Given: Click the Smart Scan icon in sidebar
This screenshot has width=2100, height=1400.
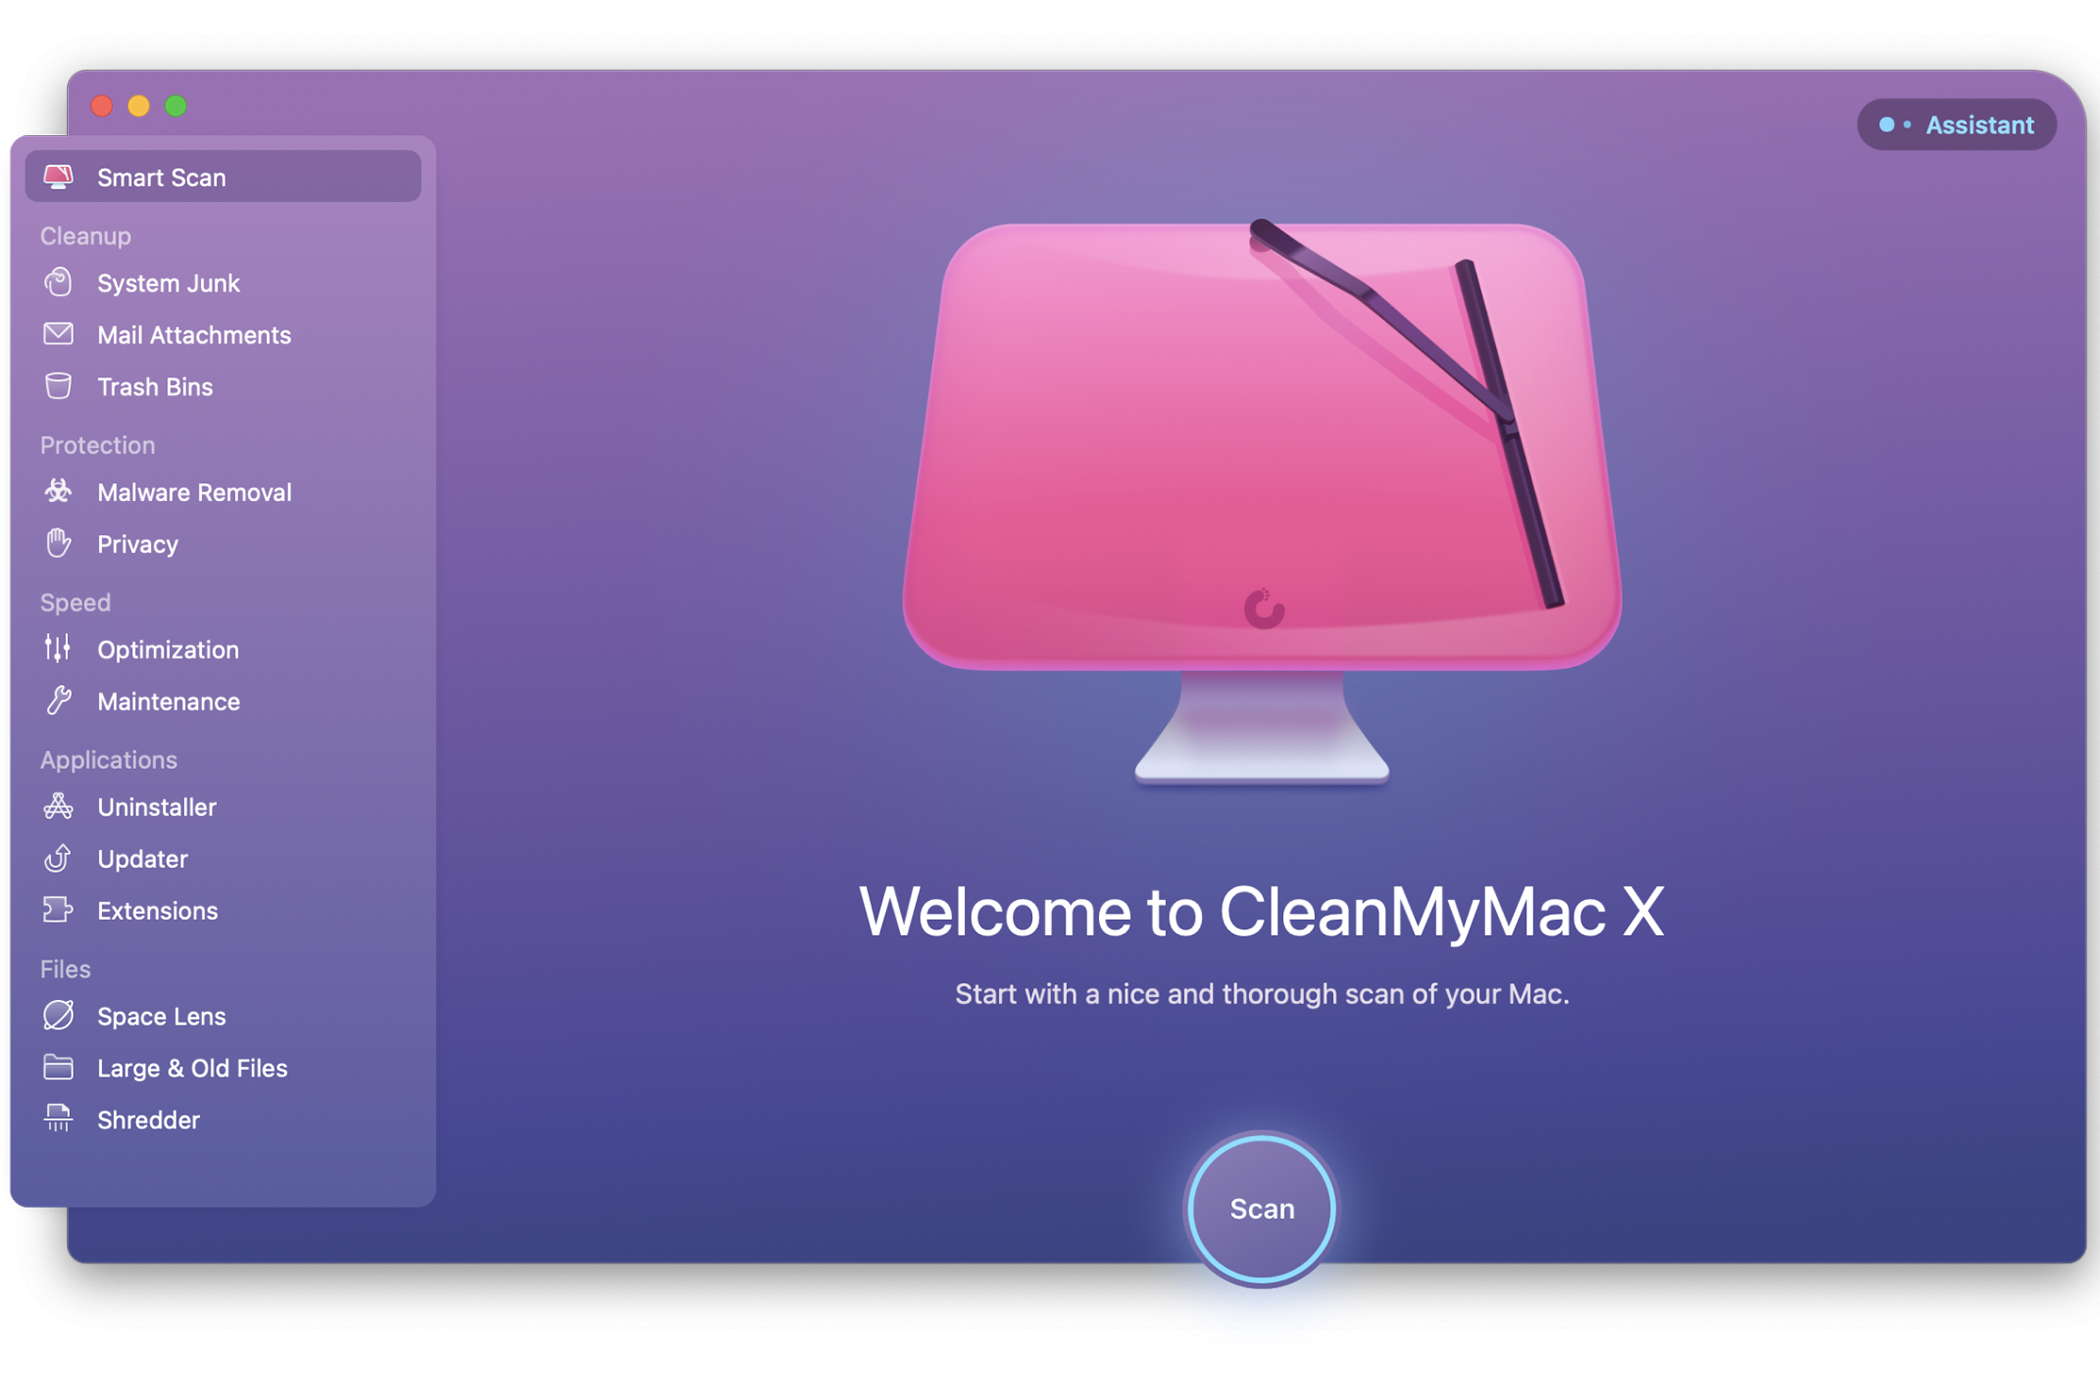Looking at the screenshot, I should click(x=59, y=177).
